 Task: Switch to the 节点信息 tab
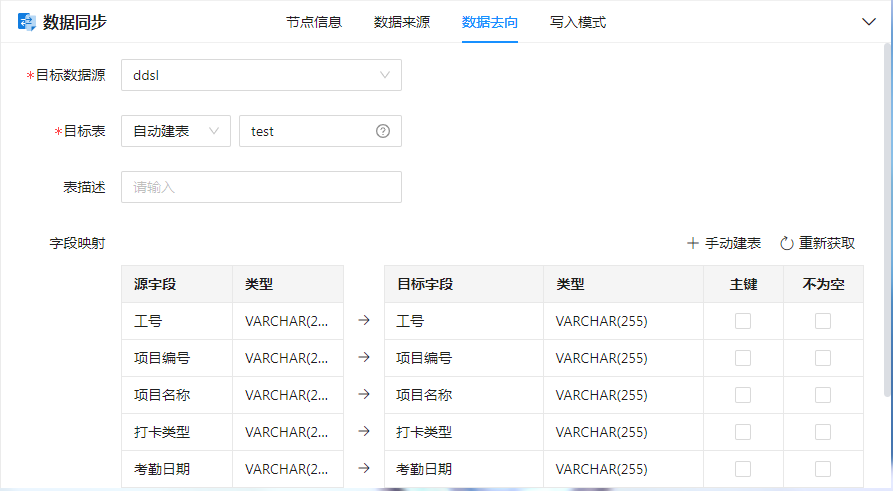(314, 22)
